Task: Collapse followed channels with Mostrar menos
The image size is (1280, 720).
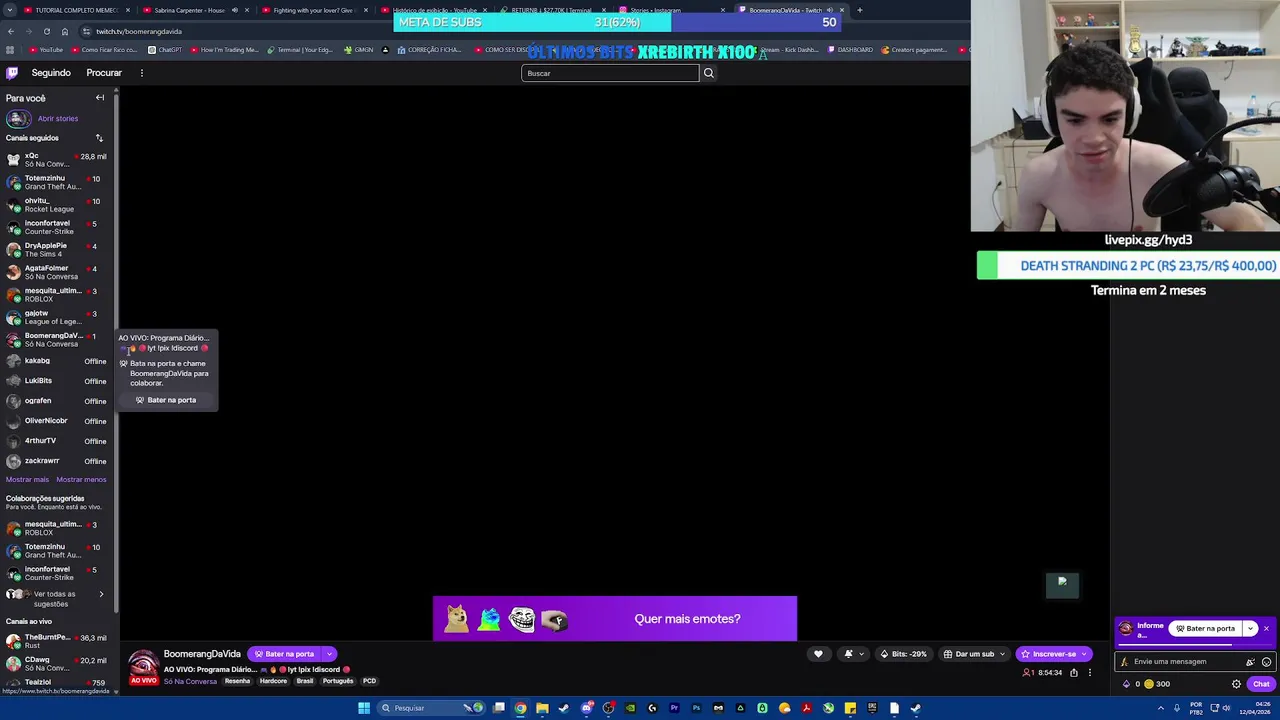Action: point(81,479)
